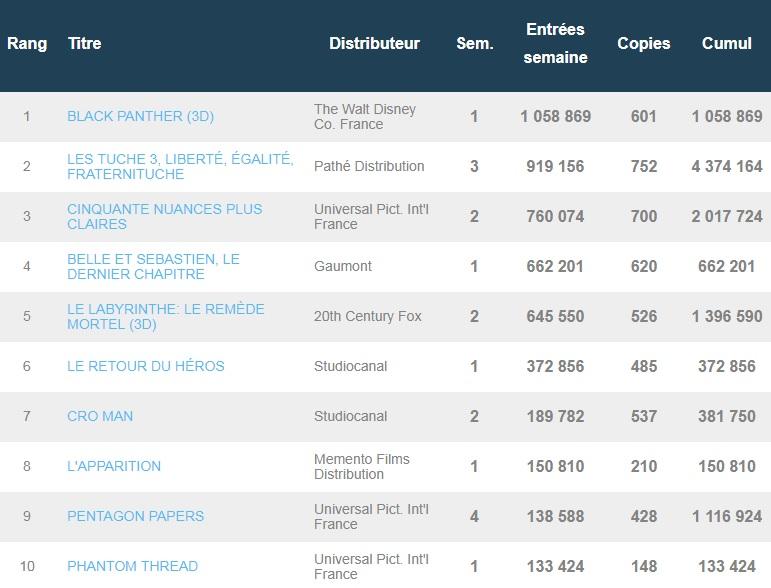Open the BLACK PANTHER (3D) film link
Screen dimensions: 771x588
tap(140, 116)
